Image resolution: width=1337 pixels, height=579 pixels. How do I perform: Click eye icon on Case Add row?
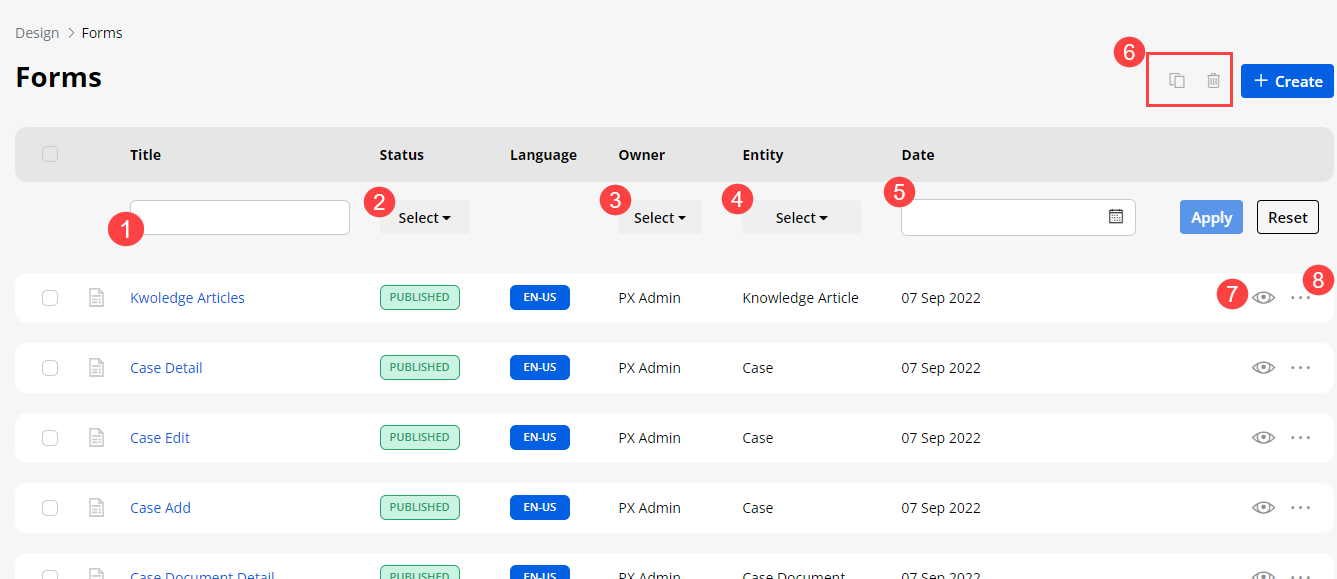click(x=1263, y=508)
